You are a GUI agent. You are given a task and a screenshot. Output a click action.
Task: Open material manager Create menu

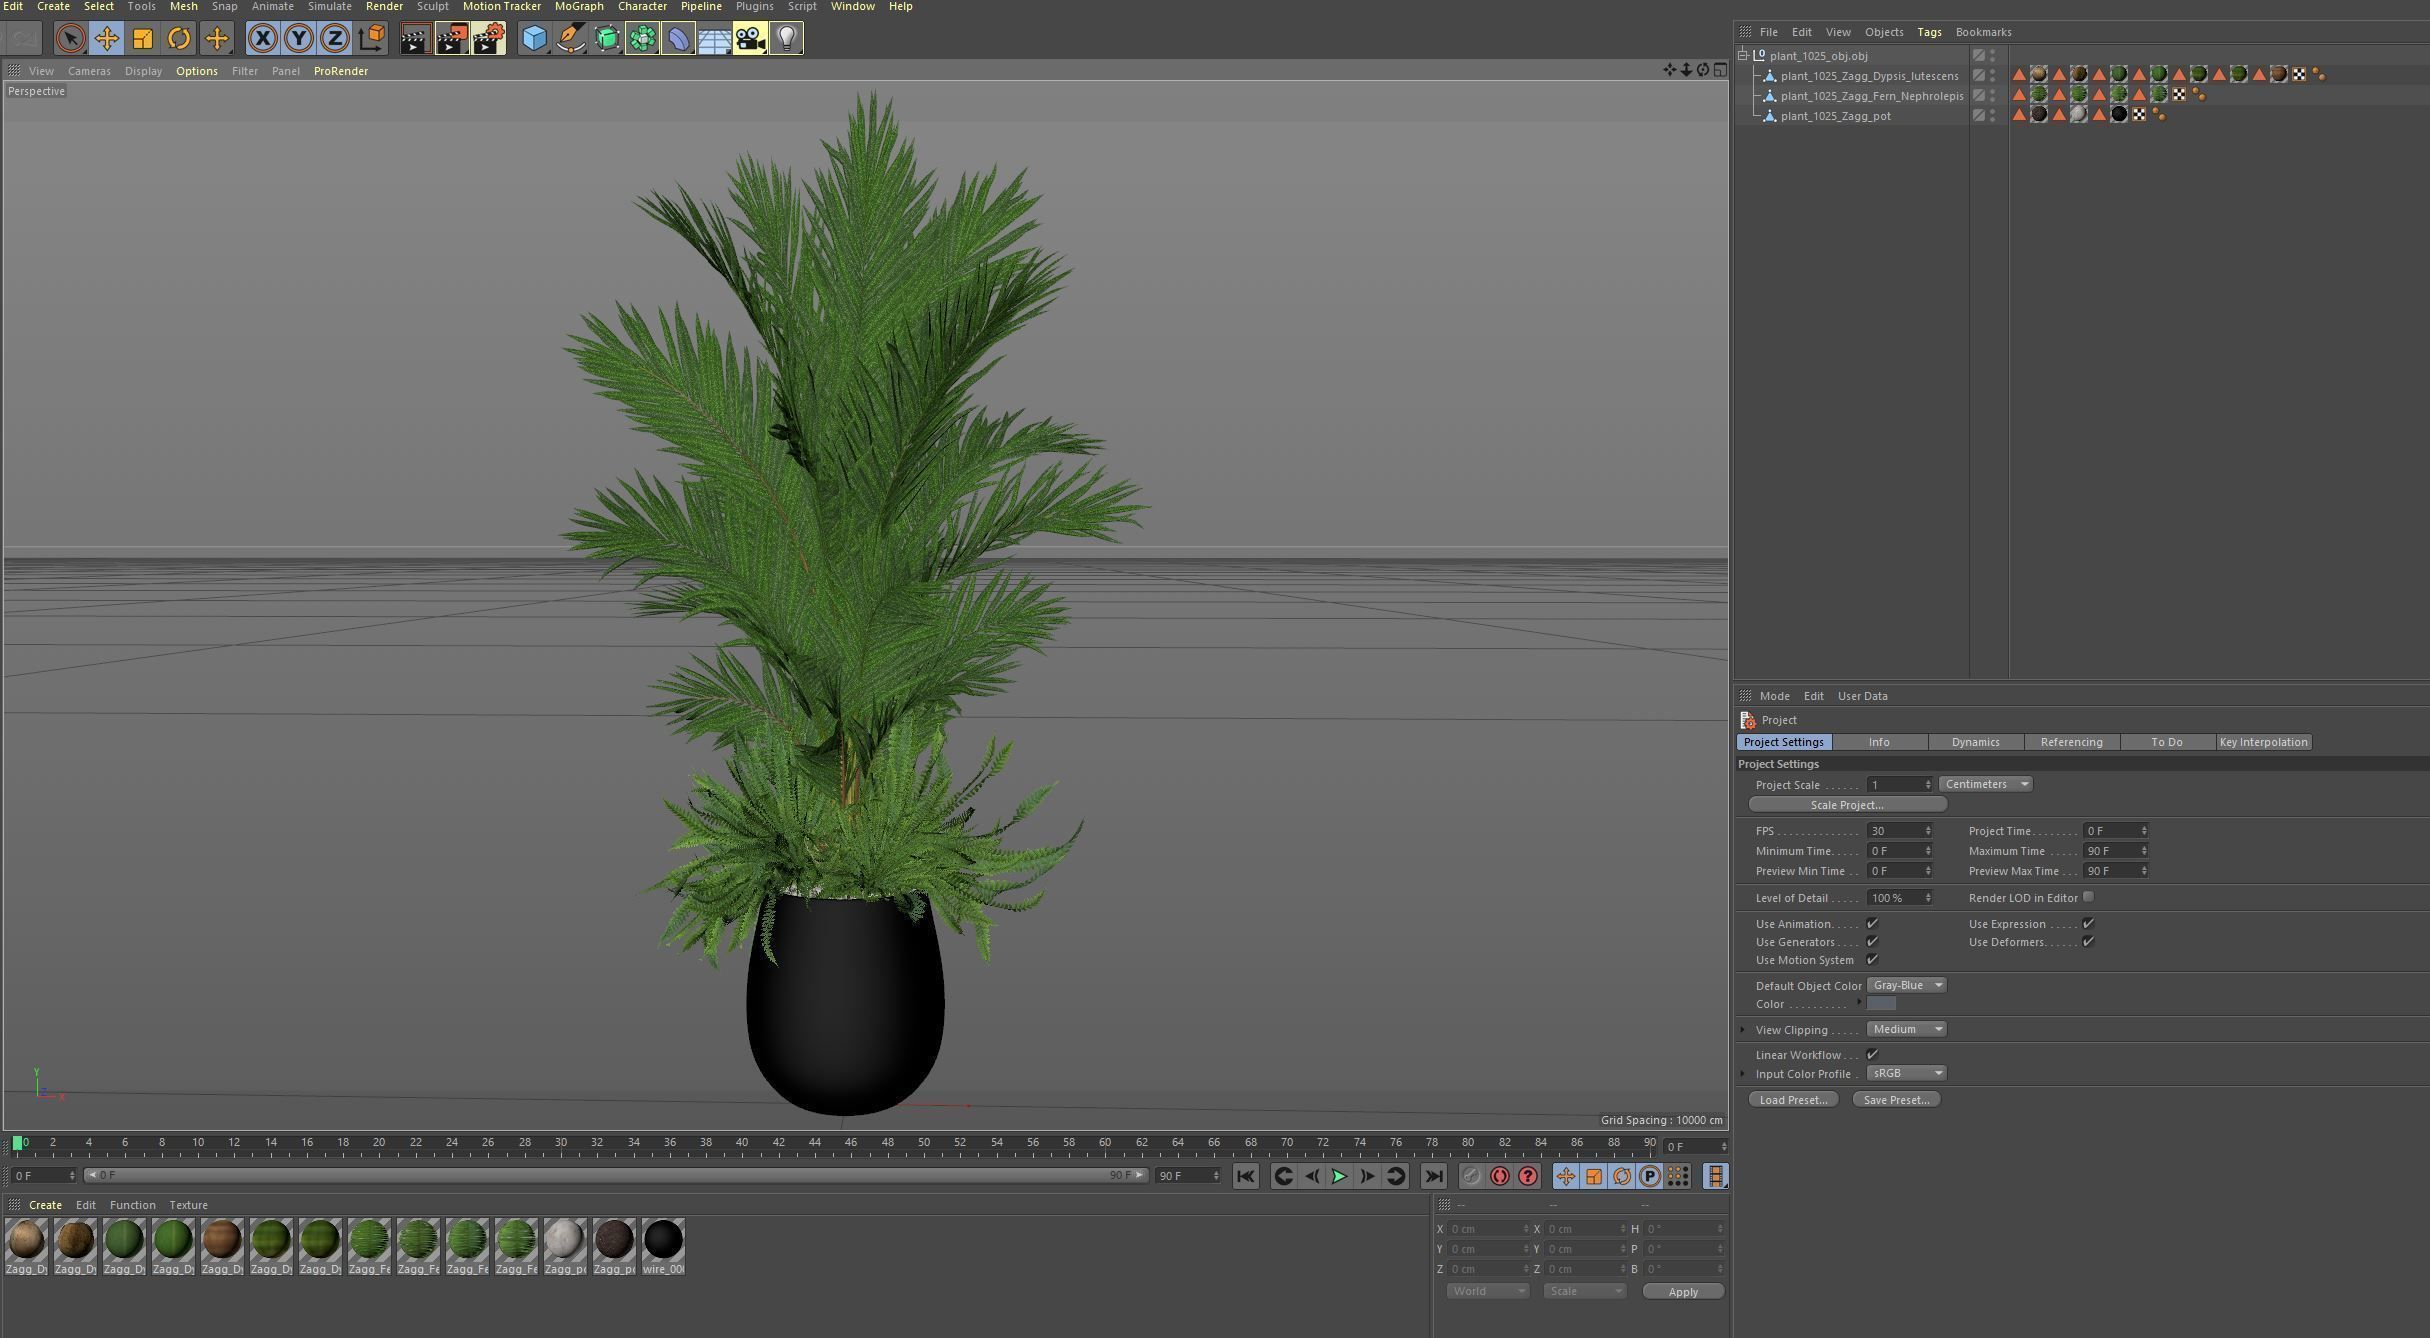tap(45, 1205)
